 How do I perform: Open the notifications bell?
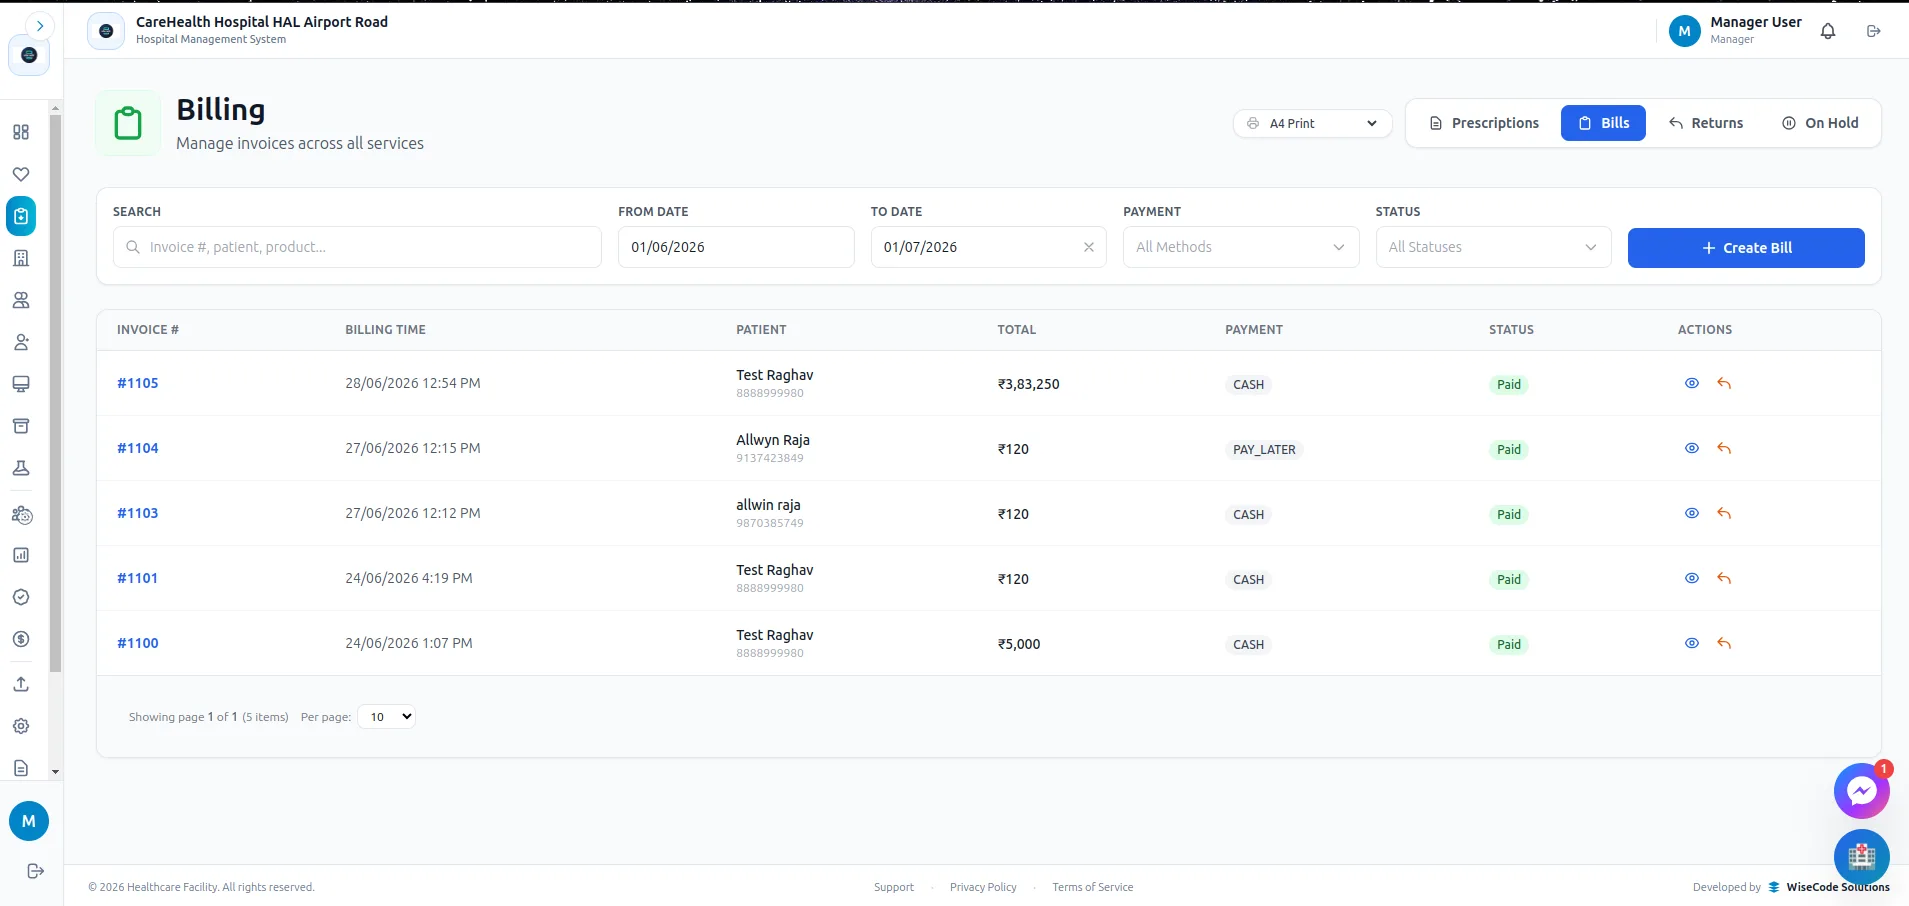[x=1828, y=31]
